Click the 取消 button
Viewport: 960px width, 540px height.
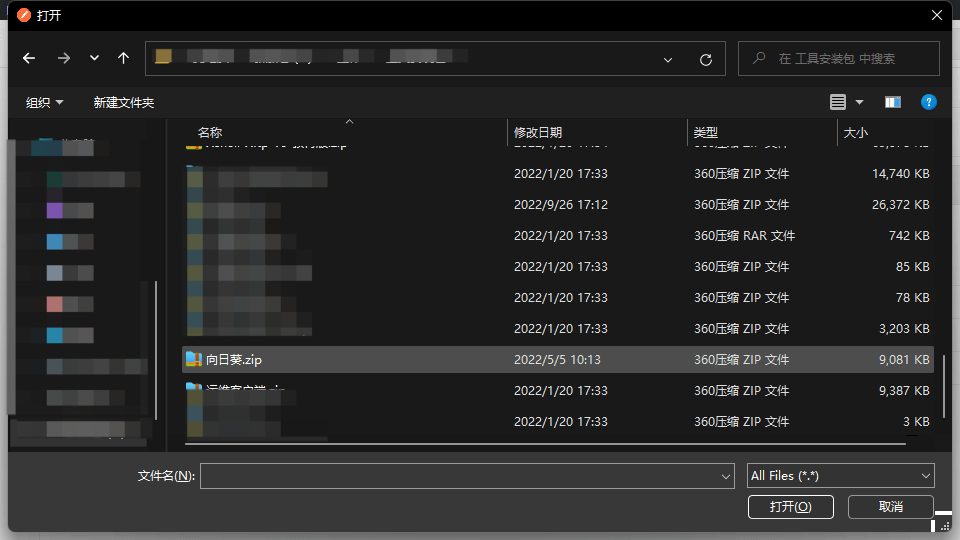(x=891, y=507)
